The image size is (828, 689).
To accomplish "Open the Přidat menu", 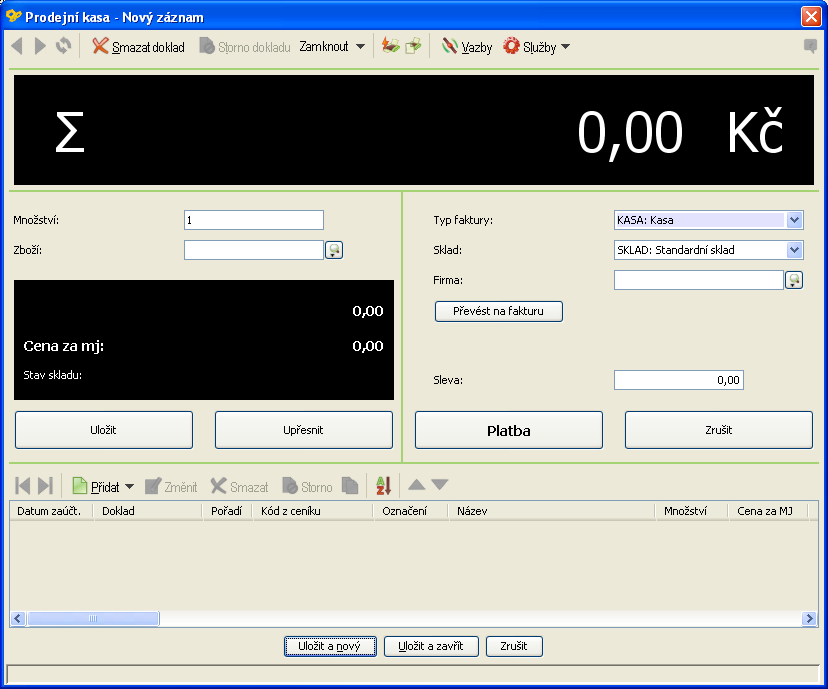I will [103, 486].
